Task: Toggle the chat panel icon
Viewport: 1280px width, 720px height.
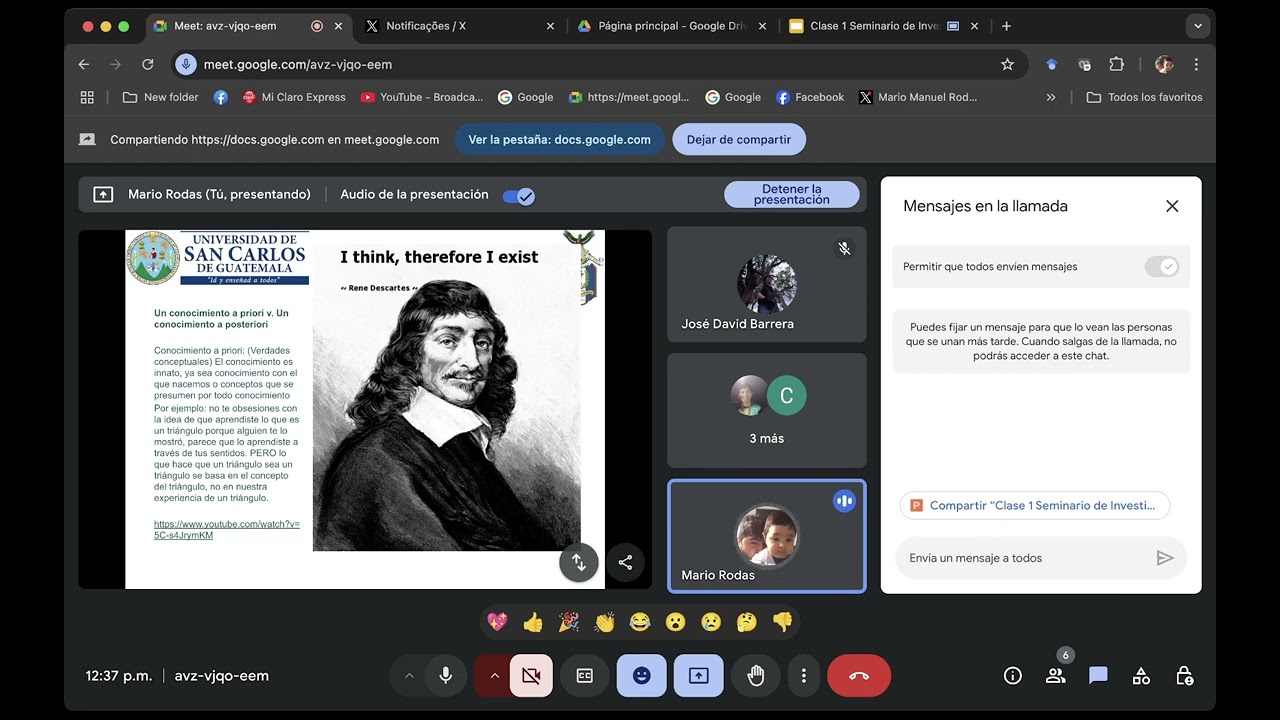Action: (x=1098, y=676)
